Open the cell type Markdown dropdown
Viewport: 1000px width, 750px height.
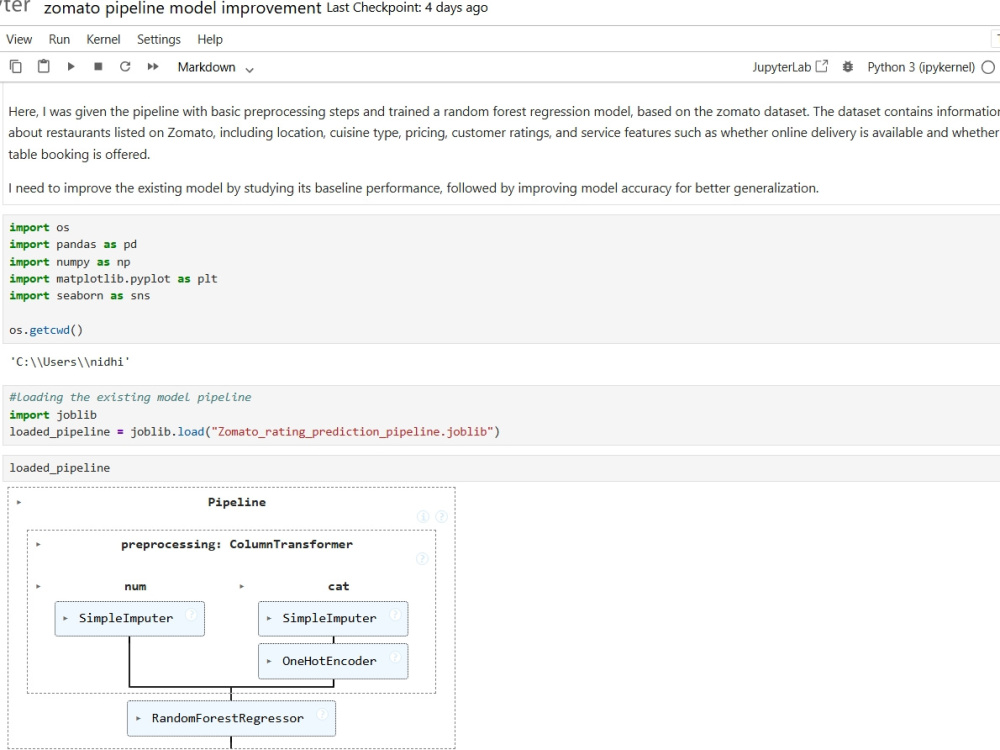[x=216, y=67]
